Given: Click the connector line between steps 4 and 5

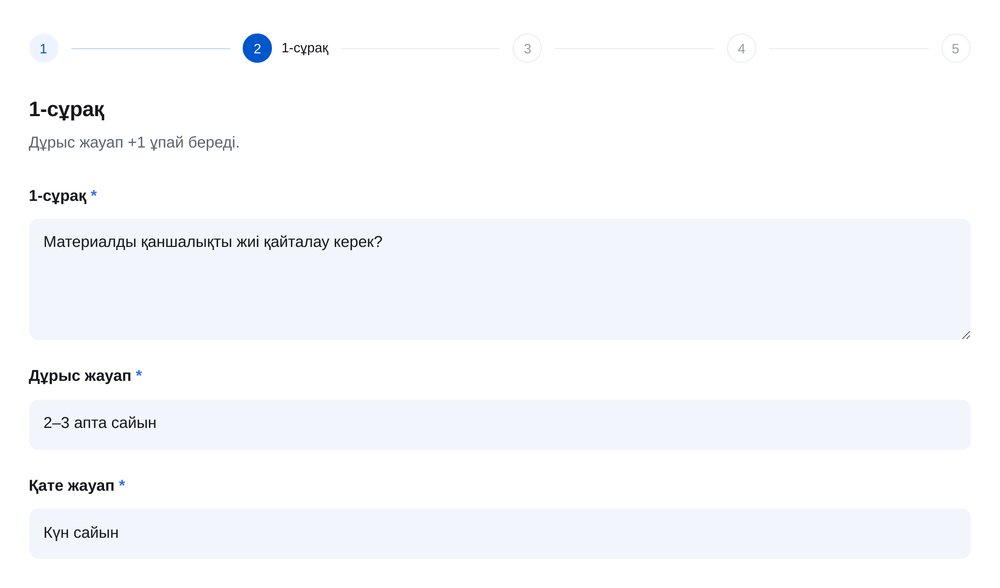Looking at the screenshot, I should pos(849,48).
